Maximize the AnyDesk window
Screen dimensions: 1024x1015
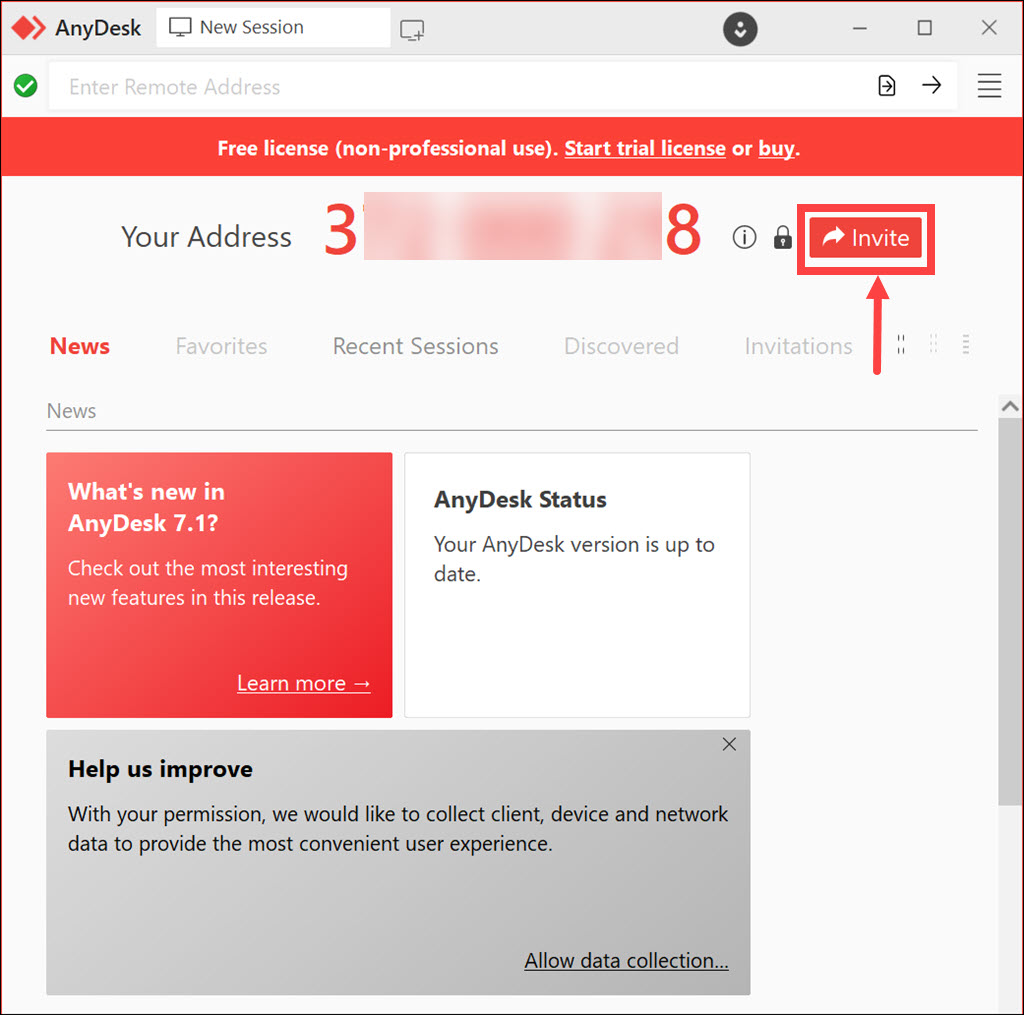tap(925, 27)
